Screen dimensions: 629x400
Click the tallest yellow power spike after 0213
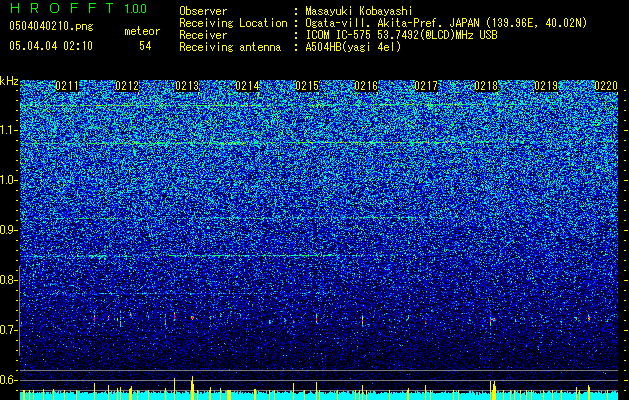point(193,388)
